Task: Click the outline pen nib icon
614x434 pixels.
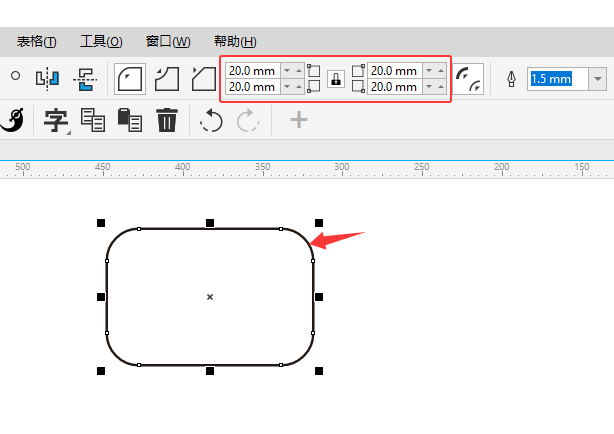Action: click(x=511, y=79)
